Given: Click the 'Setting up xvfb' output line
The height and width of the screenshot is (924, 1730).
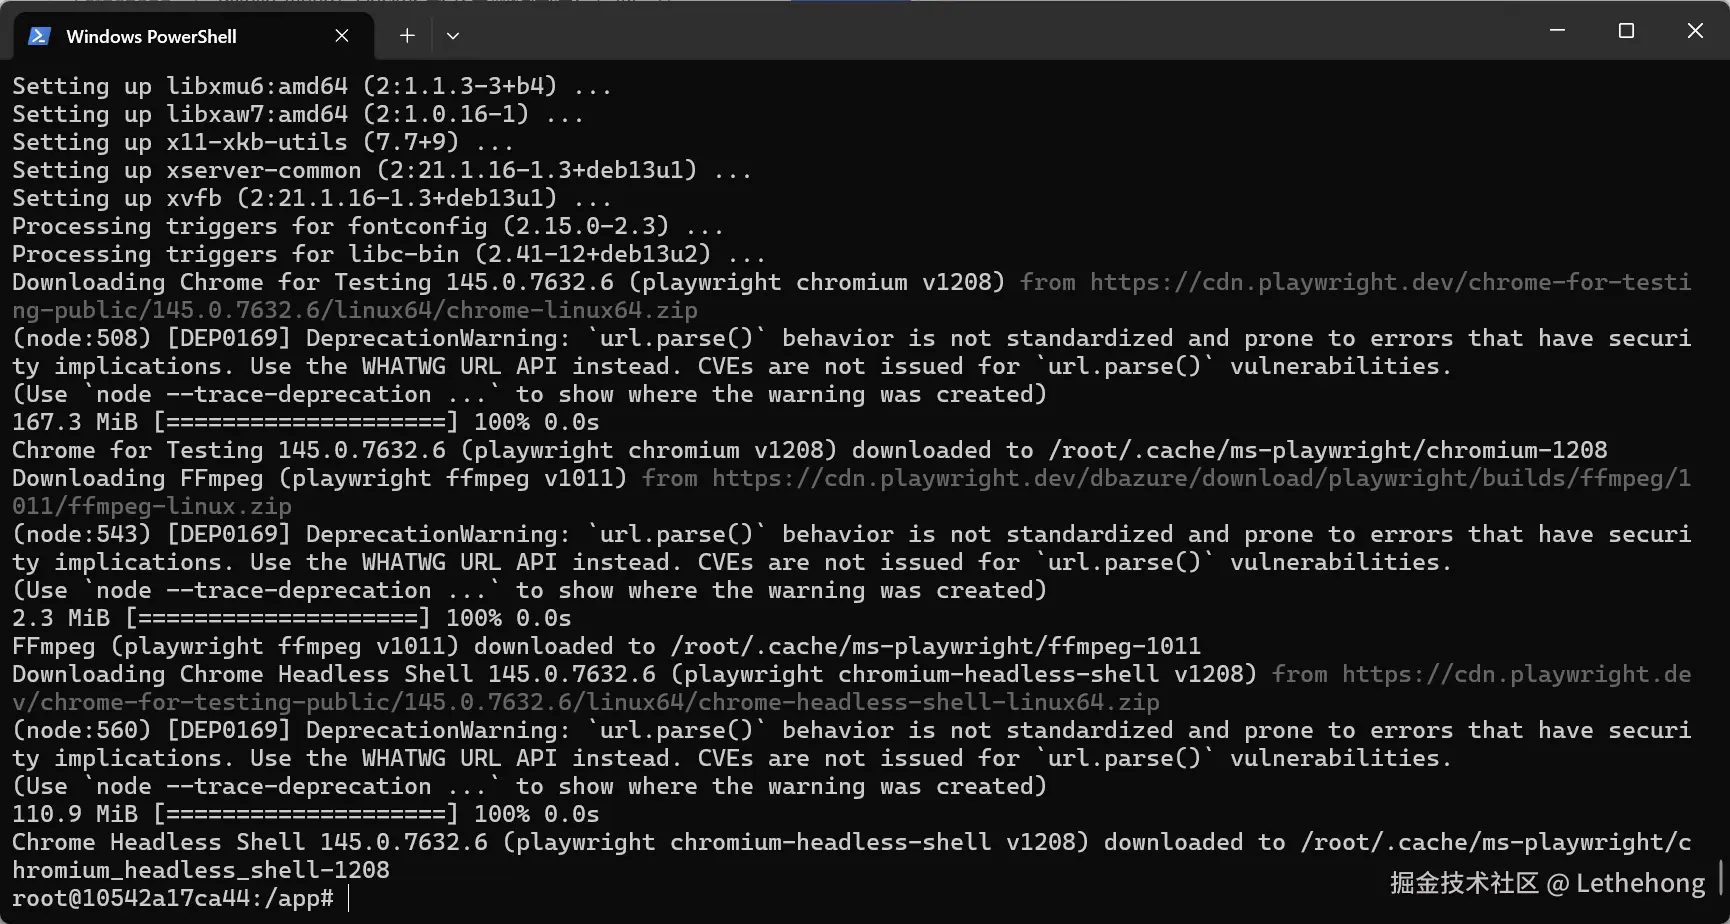Looking at the screenshot, I should click(x=311, y=198).
